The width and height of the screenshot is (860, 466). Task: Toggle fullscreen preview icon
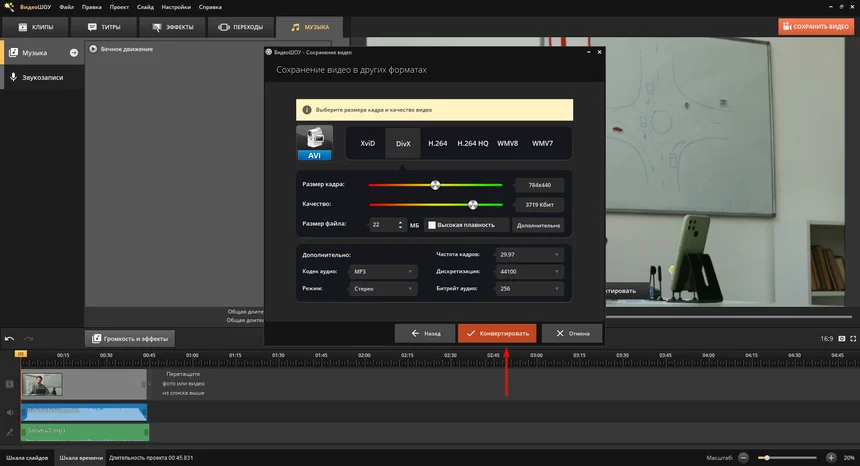tap(853, 339)
